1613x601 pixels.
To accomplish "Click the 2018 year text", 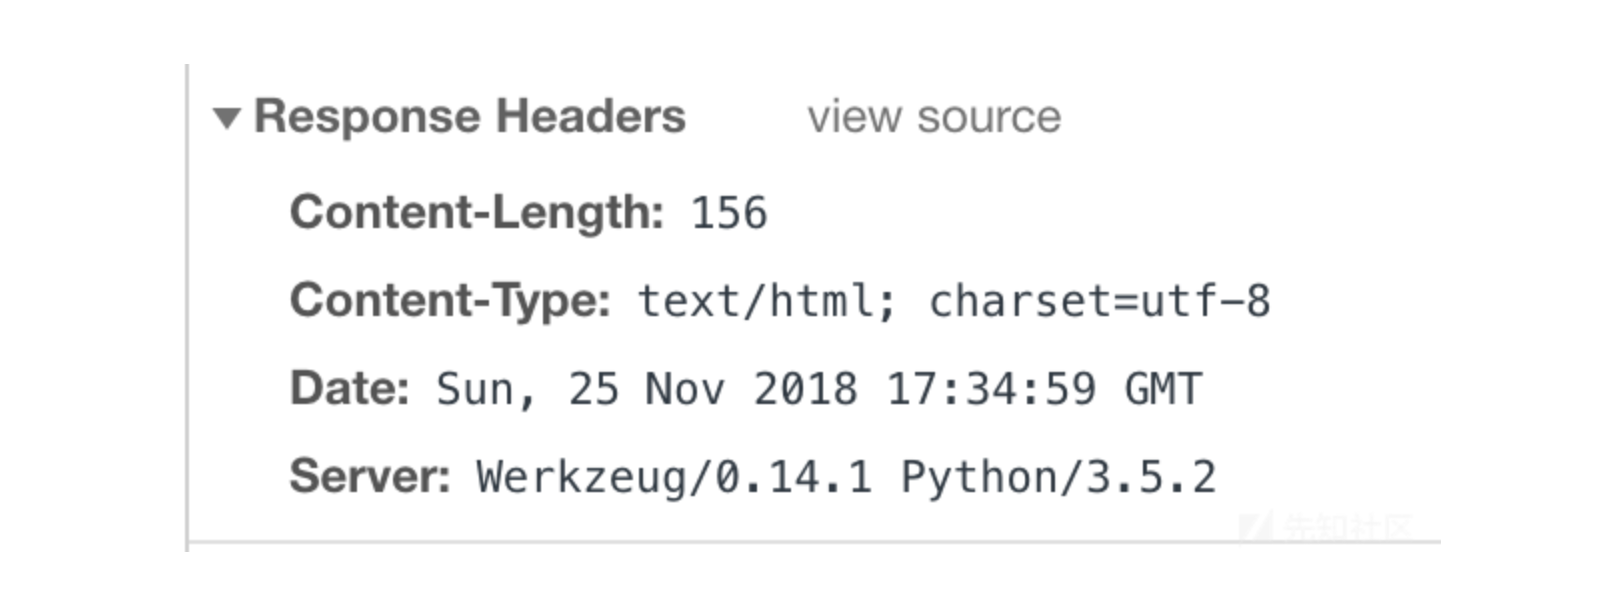I will pos(805,389).
